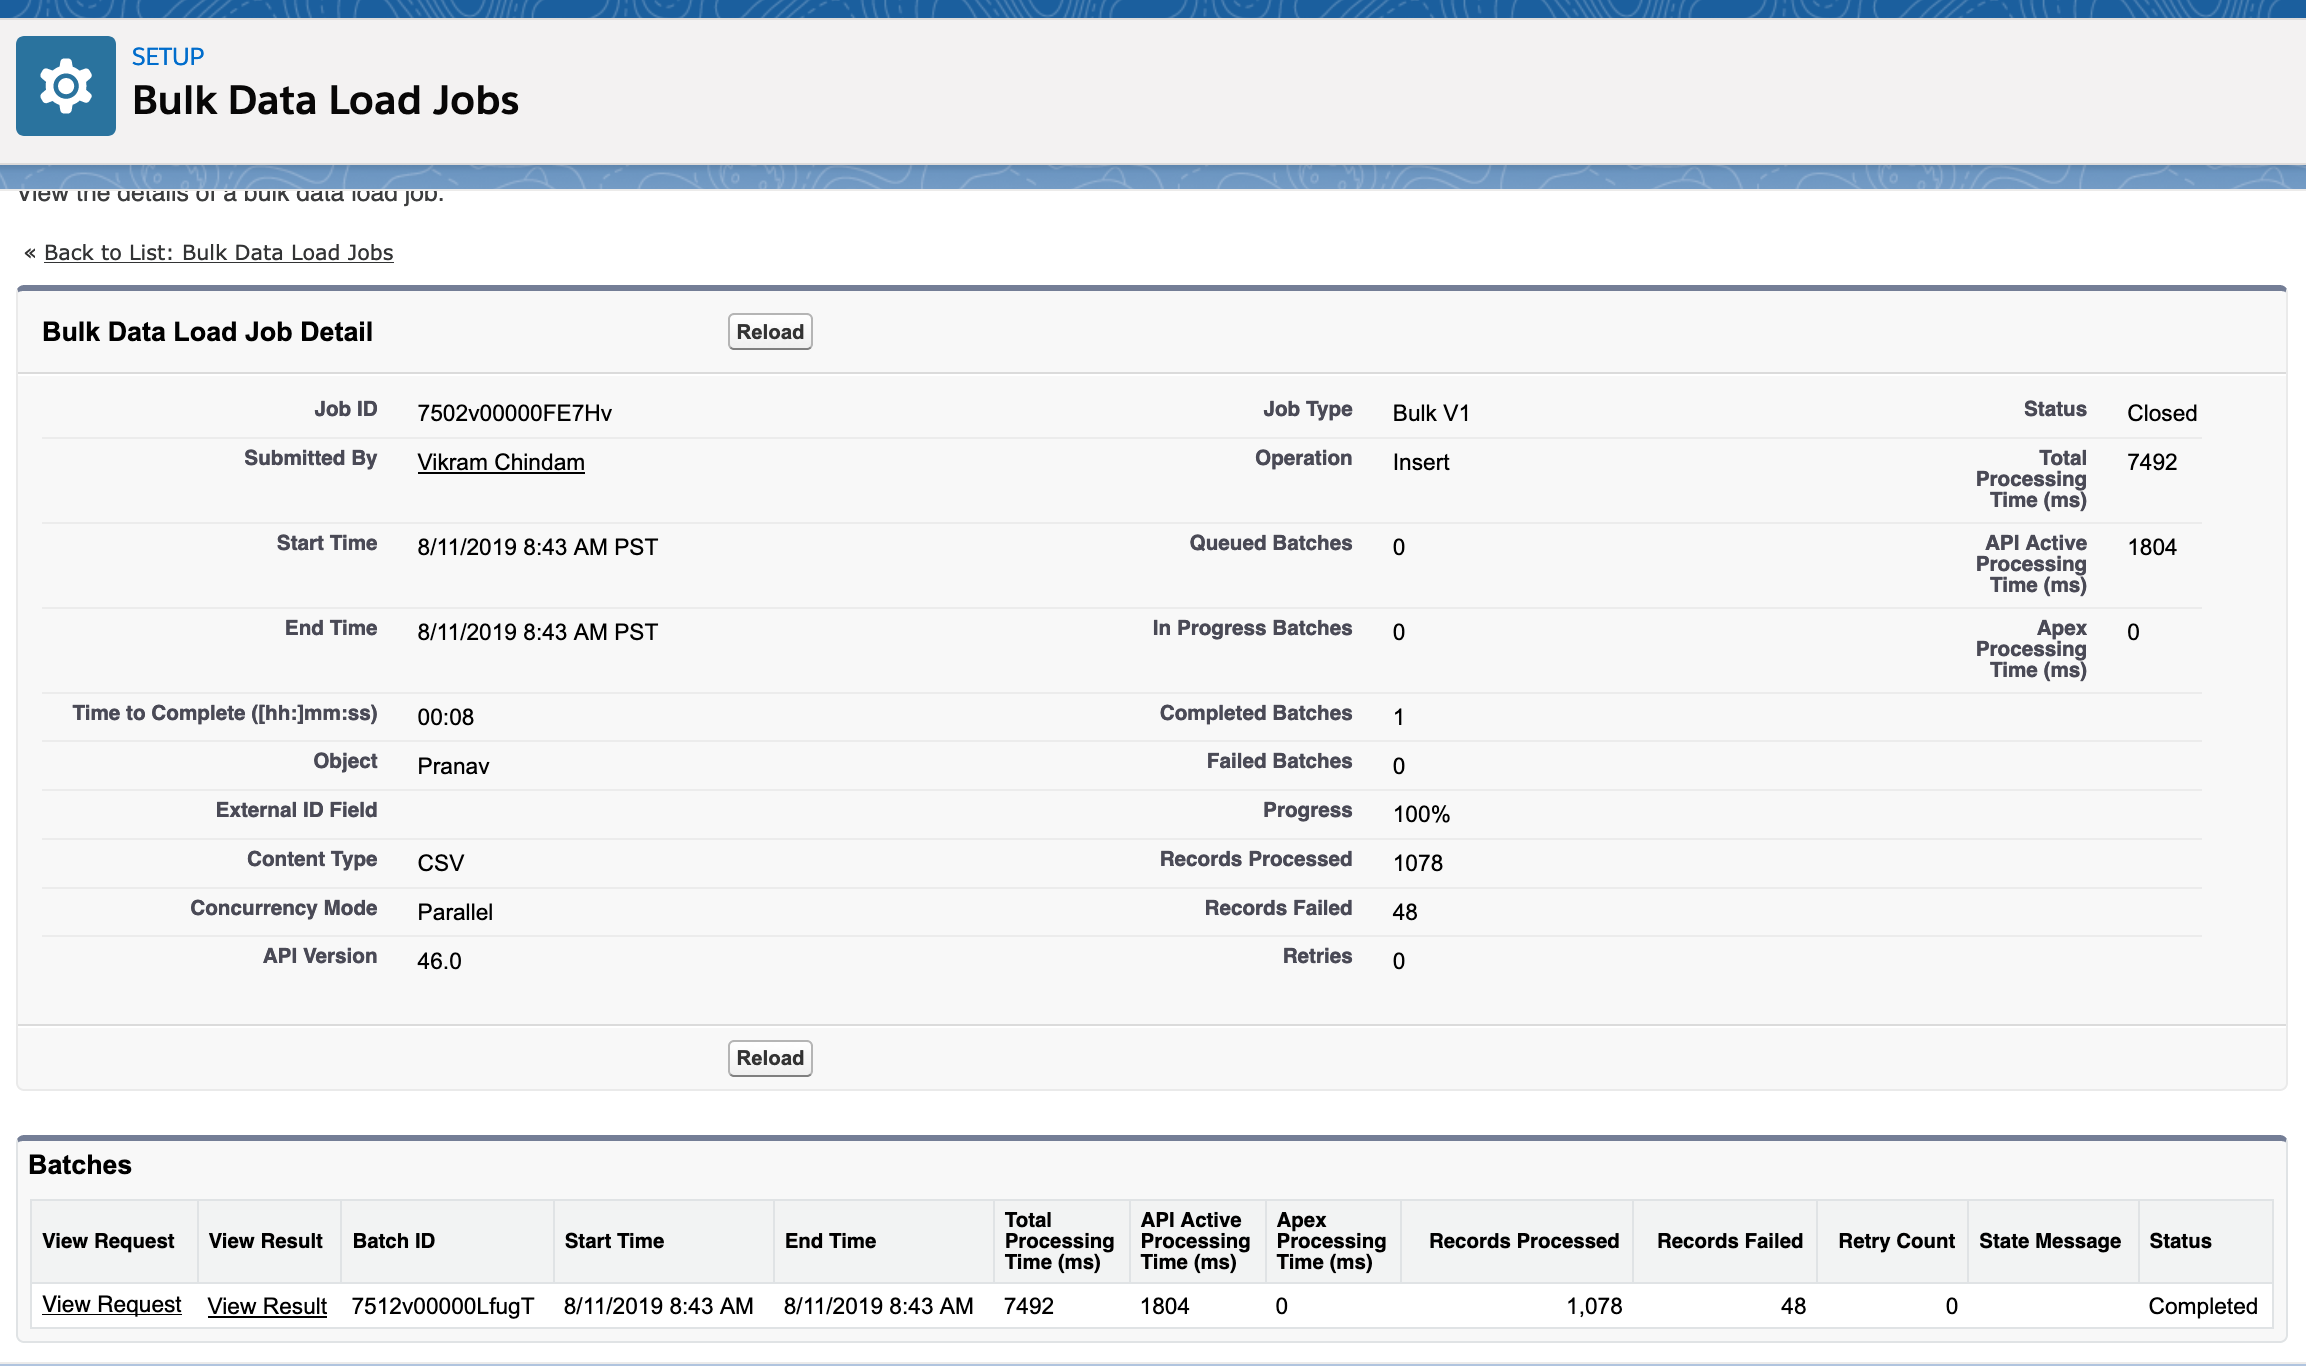
Task: Click the State Message column header
Action: point(2049,1241)
